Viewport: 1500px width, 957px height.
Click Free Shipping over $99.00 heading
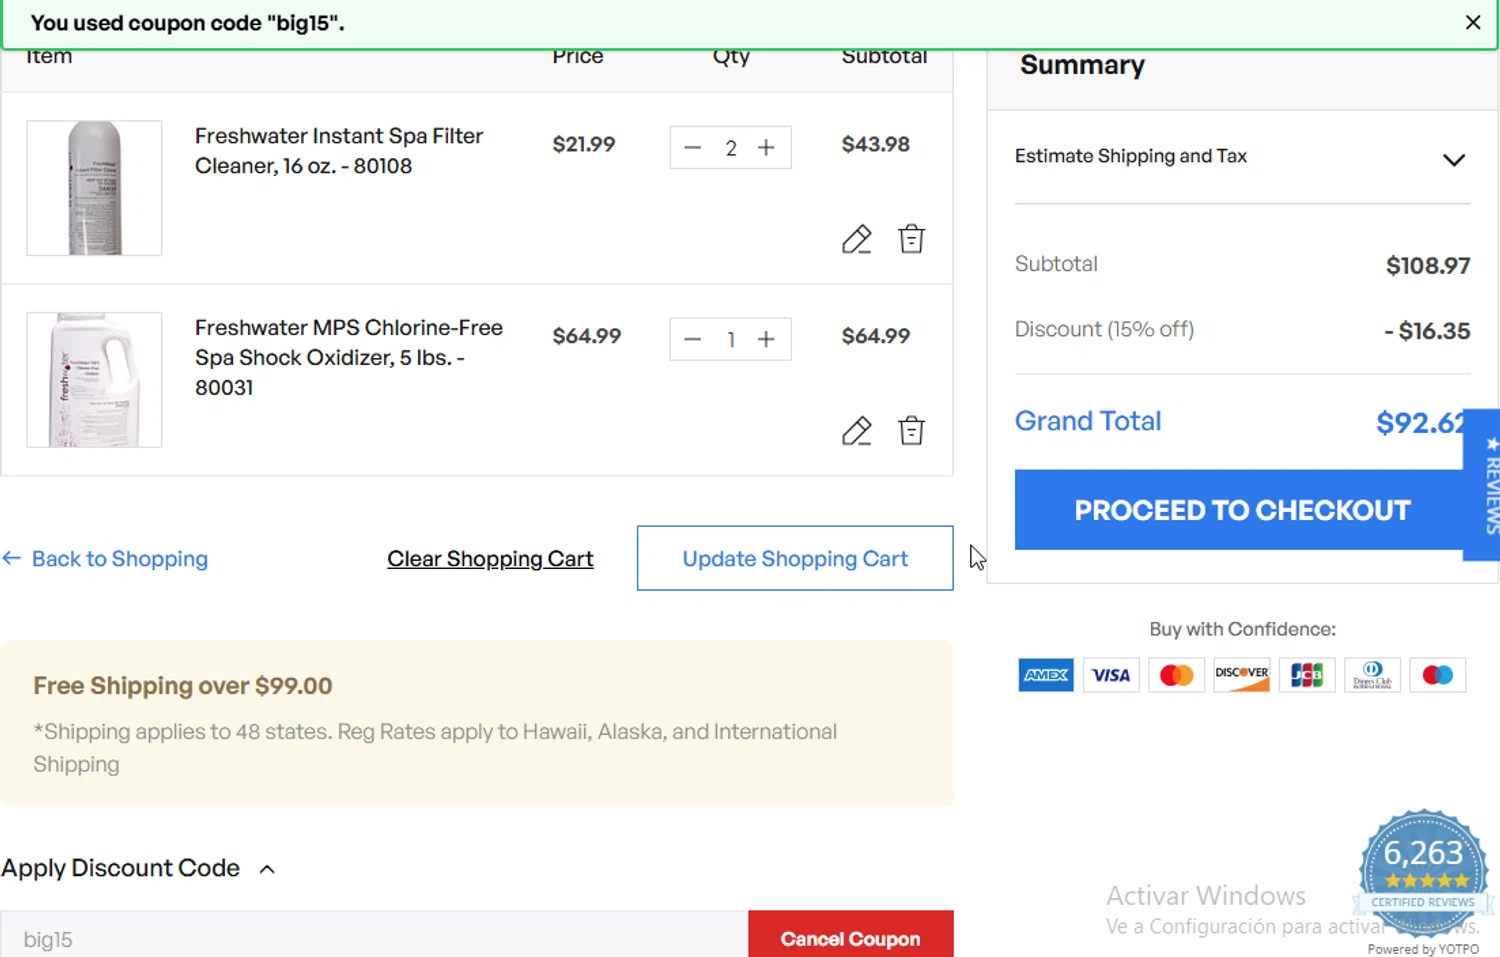(x=183, y=686)
